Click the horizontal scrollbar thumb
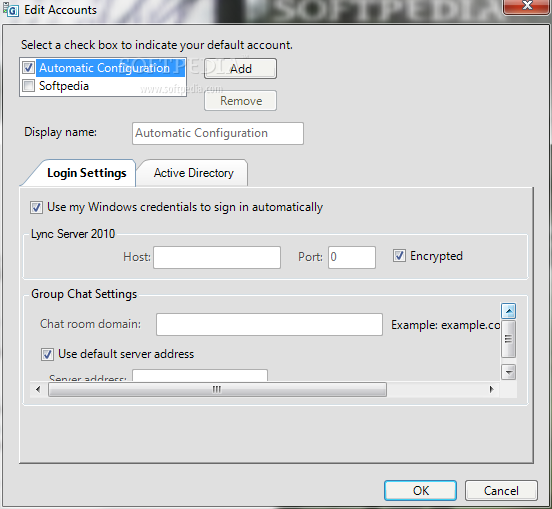Screen dimensions: 552x509 tap(217, 389)
